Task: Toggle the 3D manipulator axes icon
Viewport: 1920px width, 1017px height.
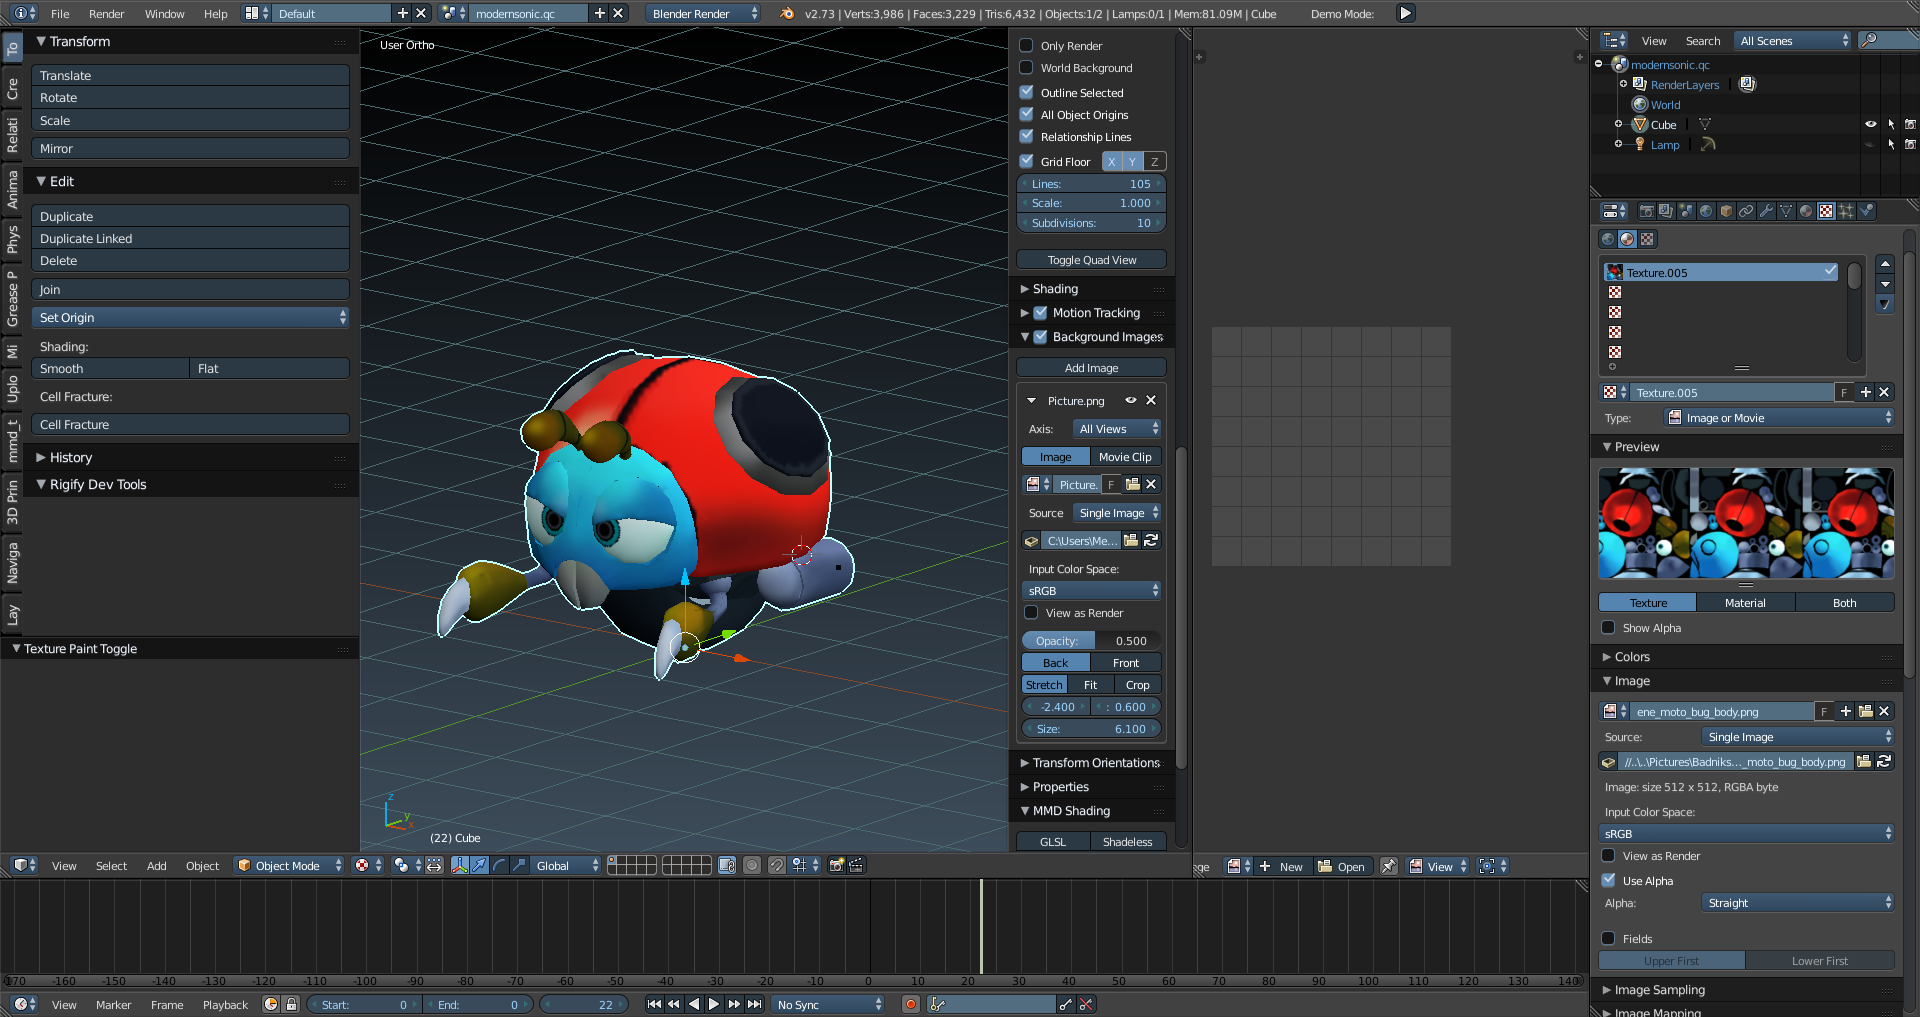Action: pyautogui.click(x=460, y=865)
